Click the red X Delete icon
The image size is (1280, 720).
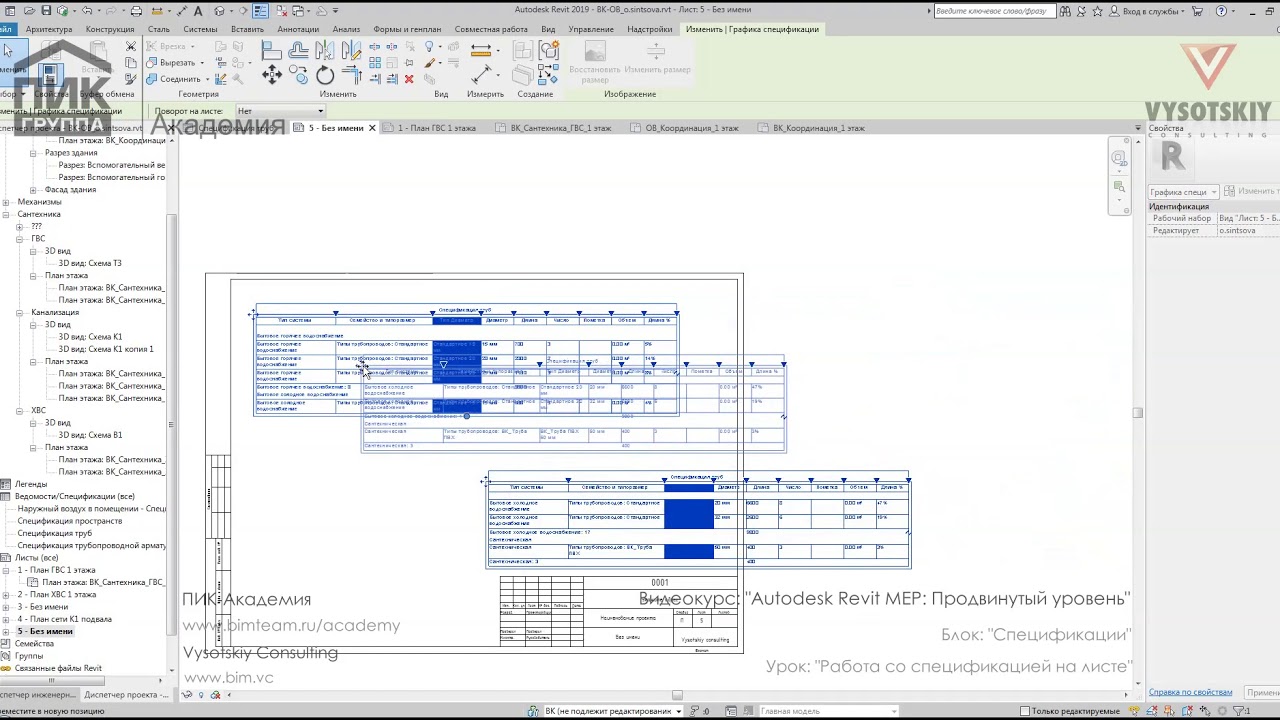408,79
